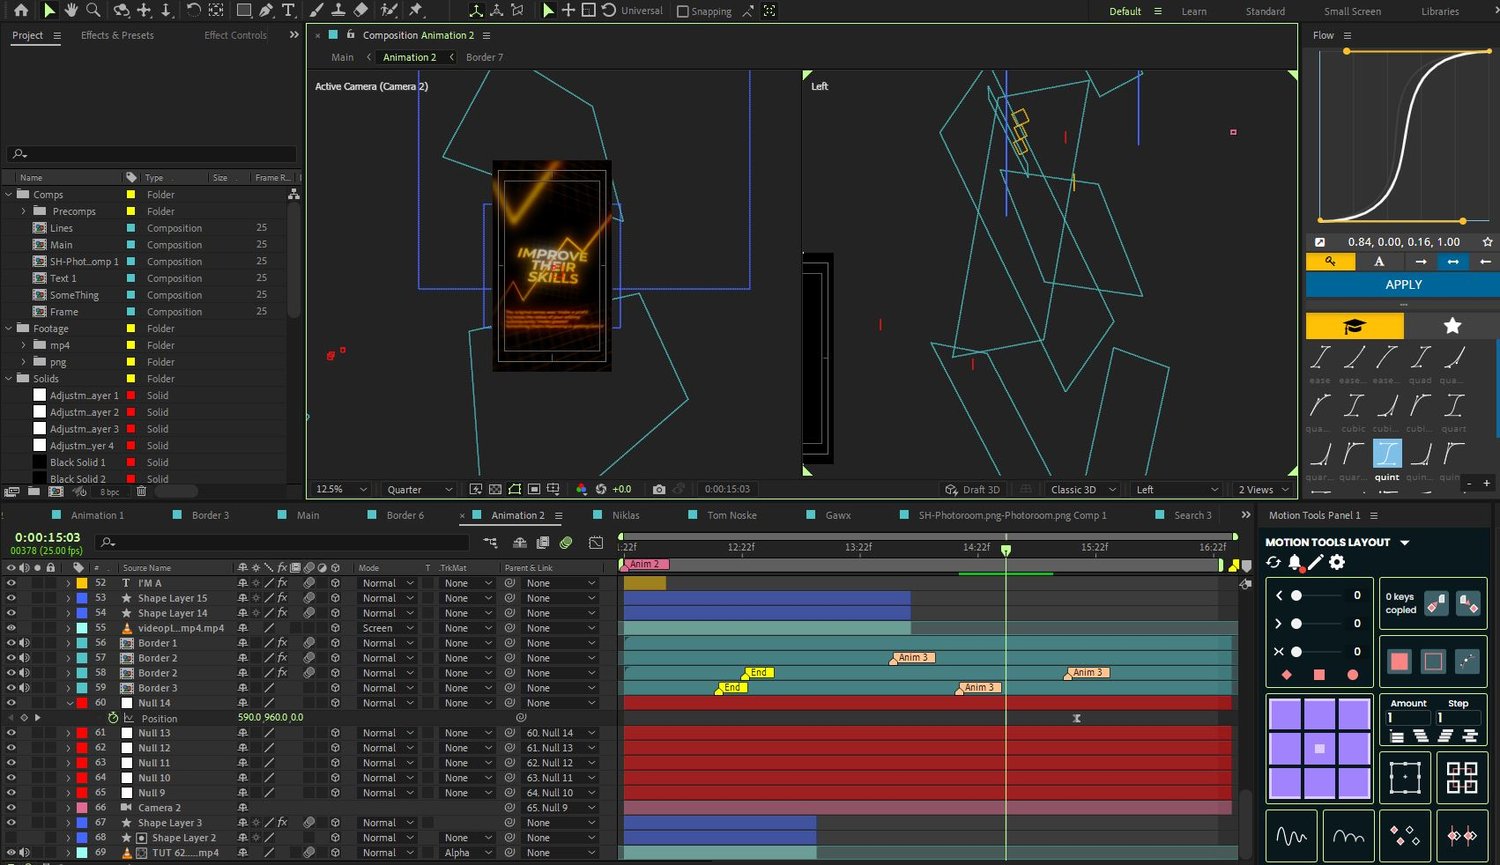Select the Pen tool
Viewport: 1500px width, 865px height.
click(266, 10)
